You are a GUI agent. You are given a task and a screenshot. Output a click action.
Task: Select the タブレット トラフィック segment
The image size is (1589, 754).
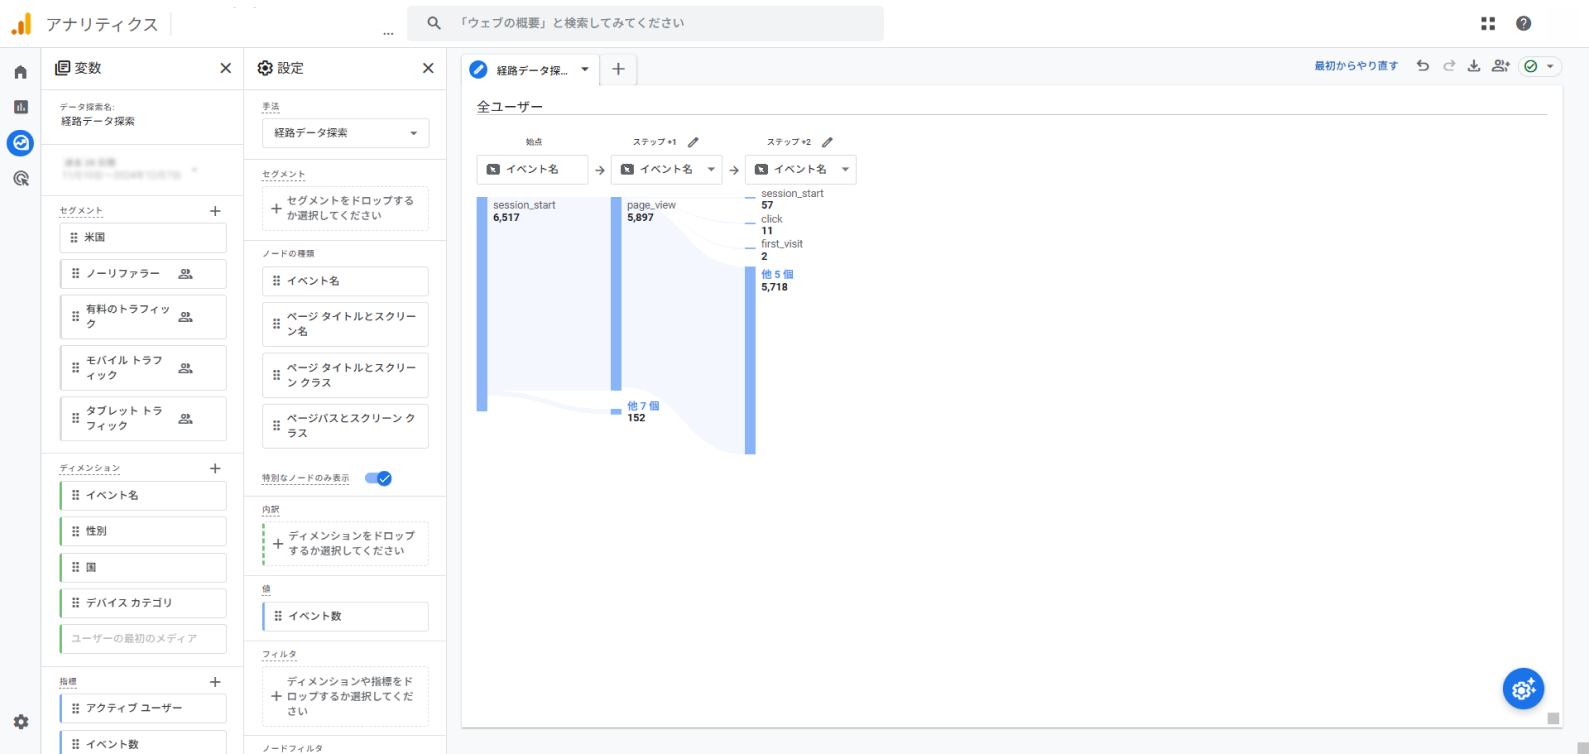(143, 419)
